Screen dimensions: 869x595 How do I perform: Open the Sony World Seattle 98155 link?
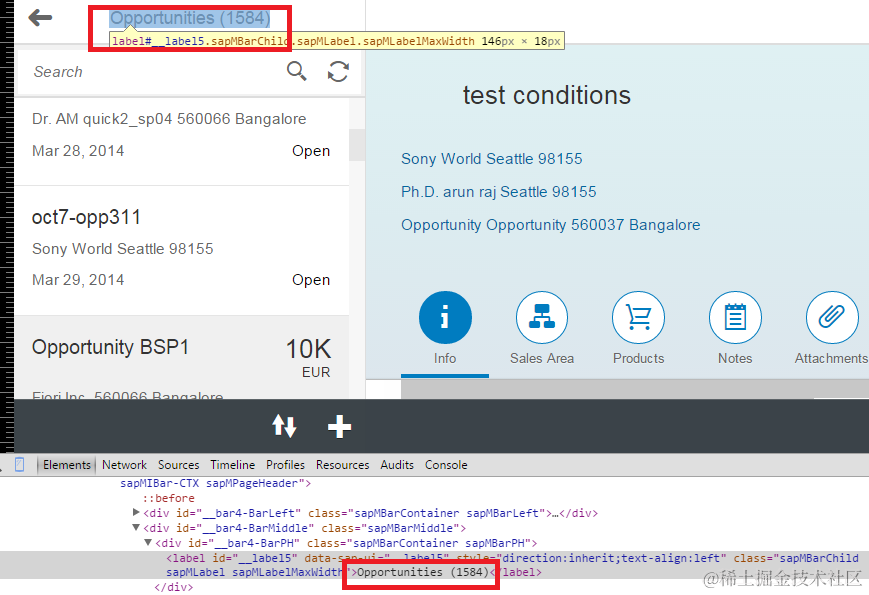point(492,159)
